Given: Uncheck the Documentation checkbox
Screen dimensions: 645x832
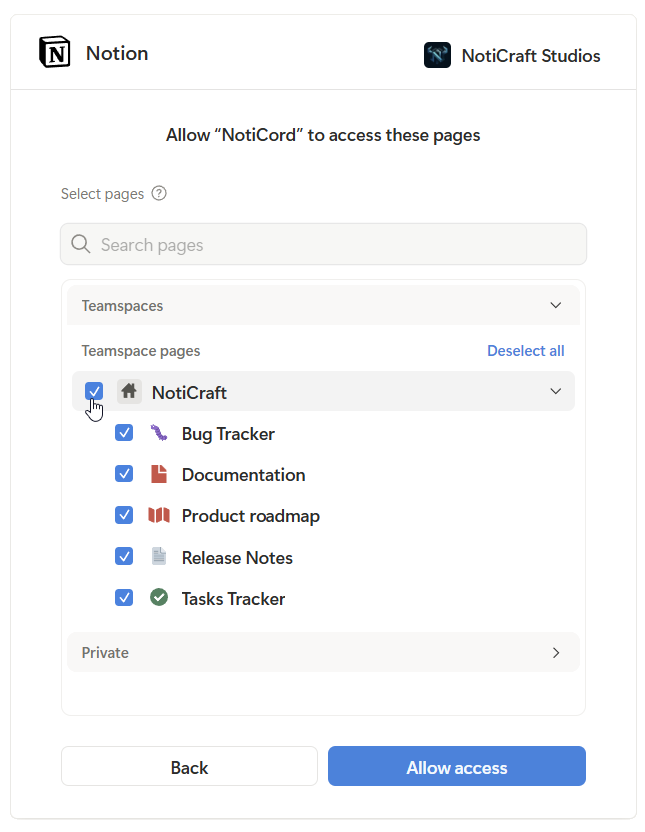Looking at the screenshot, I should click(x=124, y=474).
